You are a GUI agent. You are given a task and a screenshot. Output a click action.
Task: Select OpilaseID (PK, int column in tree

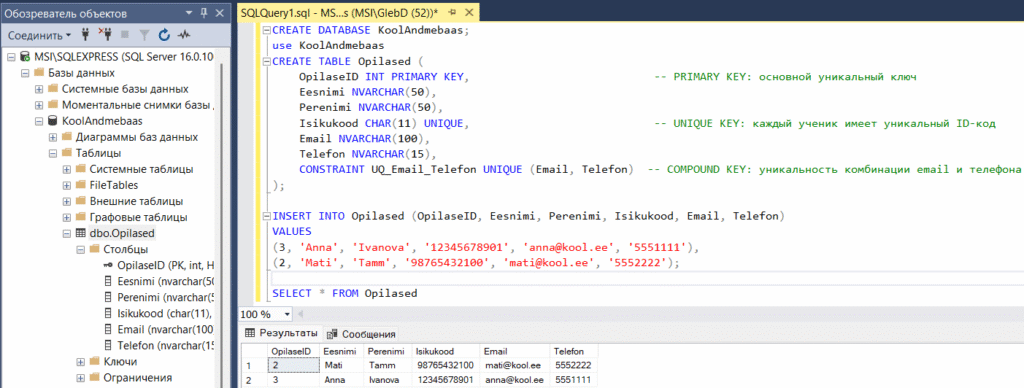pyautogui.click(x=166, y=265)
